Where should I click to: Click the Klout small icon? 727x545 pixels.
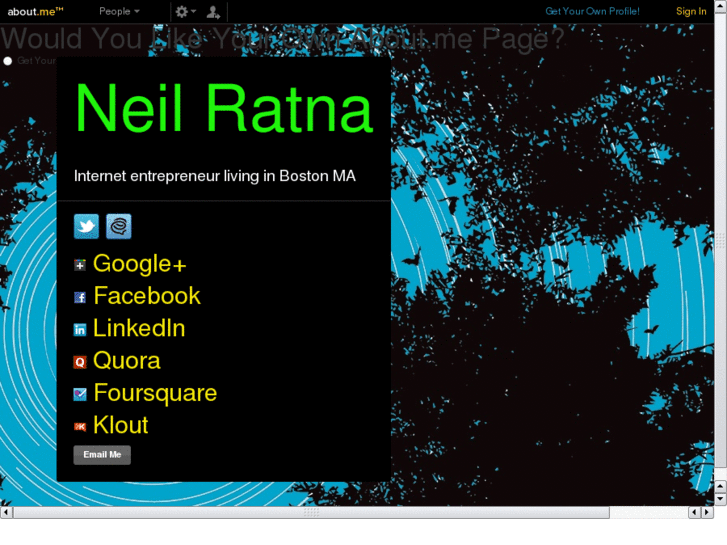(x=80, y=426)
